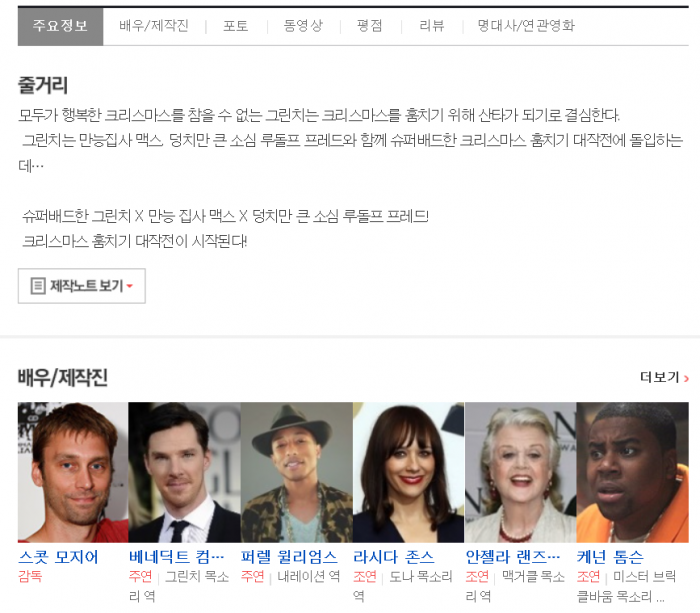The width and height of the screenshot is (700, 613).
Task: Click the 스콧 모지어 name link
Action: [x=58, y=557]
